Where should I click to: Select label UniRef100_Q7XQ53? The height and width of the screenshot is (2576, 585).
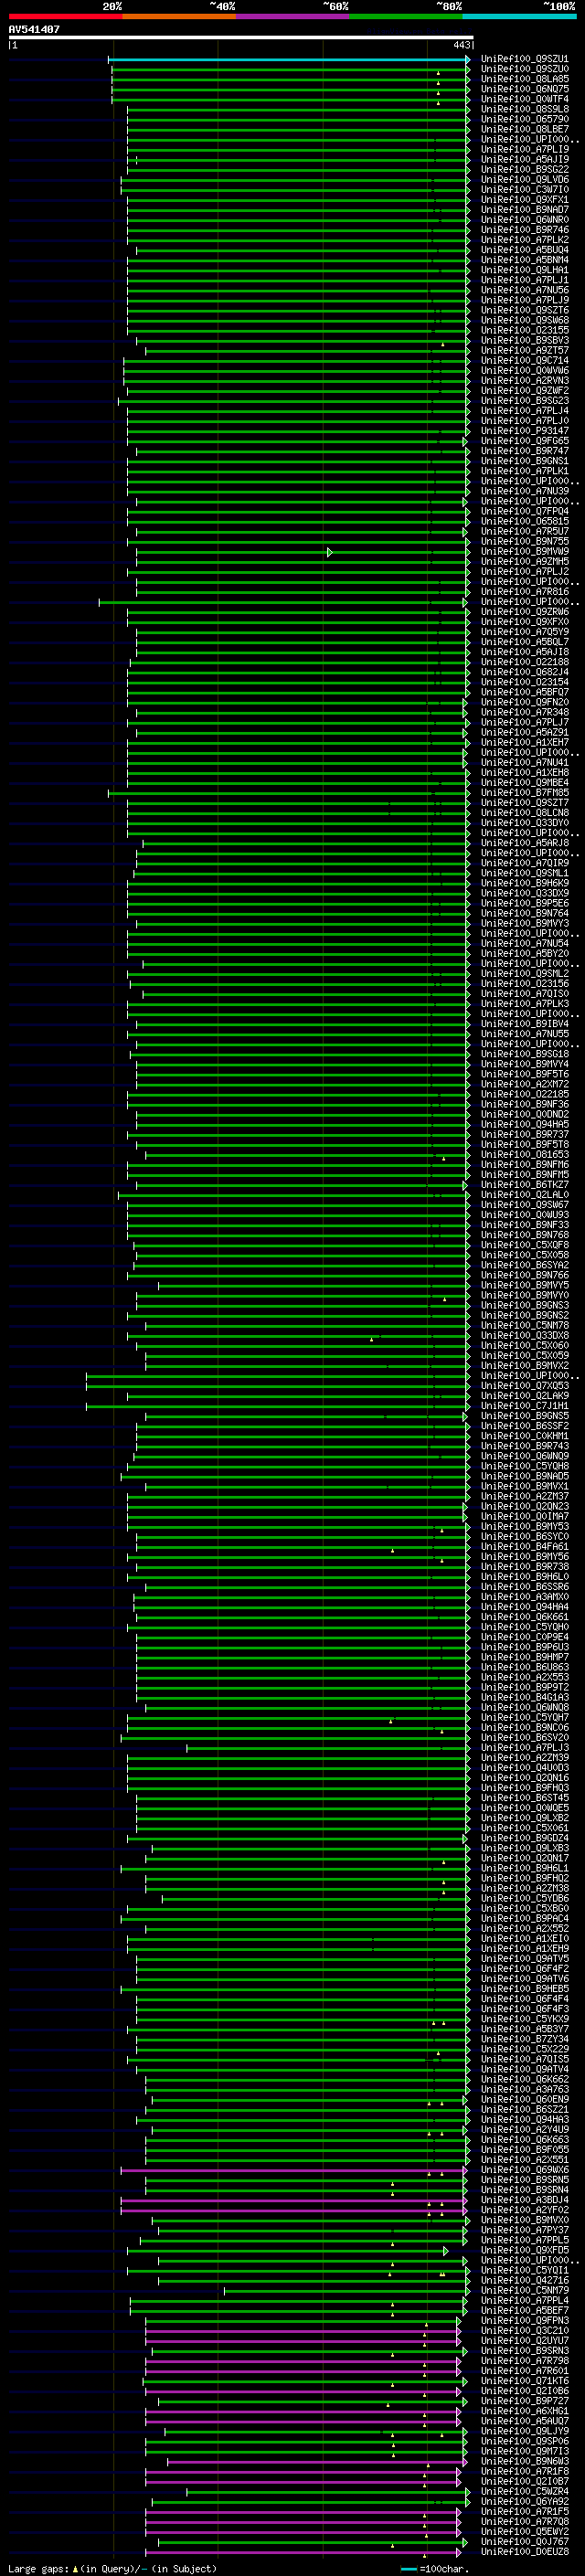pos(525,1386)
